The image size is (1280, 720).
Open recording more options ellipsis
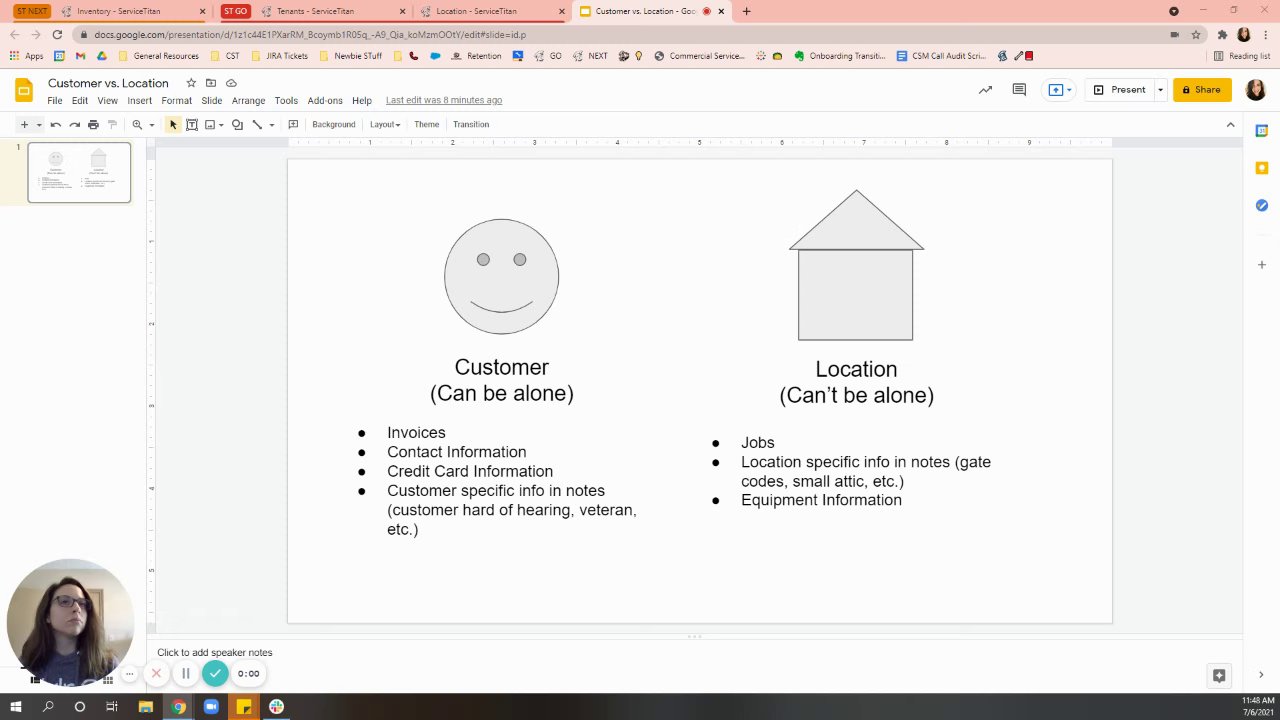pyautogui.click(x=129, y=674)
